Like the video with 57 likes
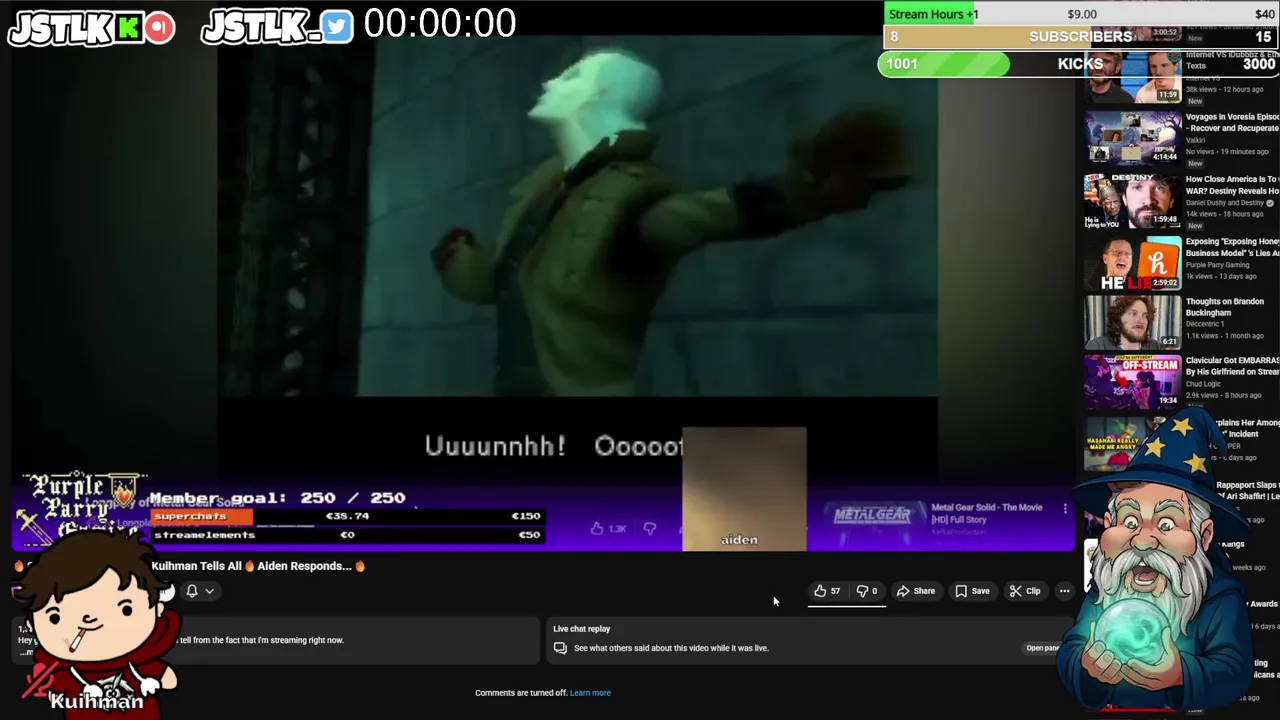This screenshot has width=1280, height=720. (827, 591)
